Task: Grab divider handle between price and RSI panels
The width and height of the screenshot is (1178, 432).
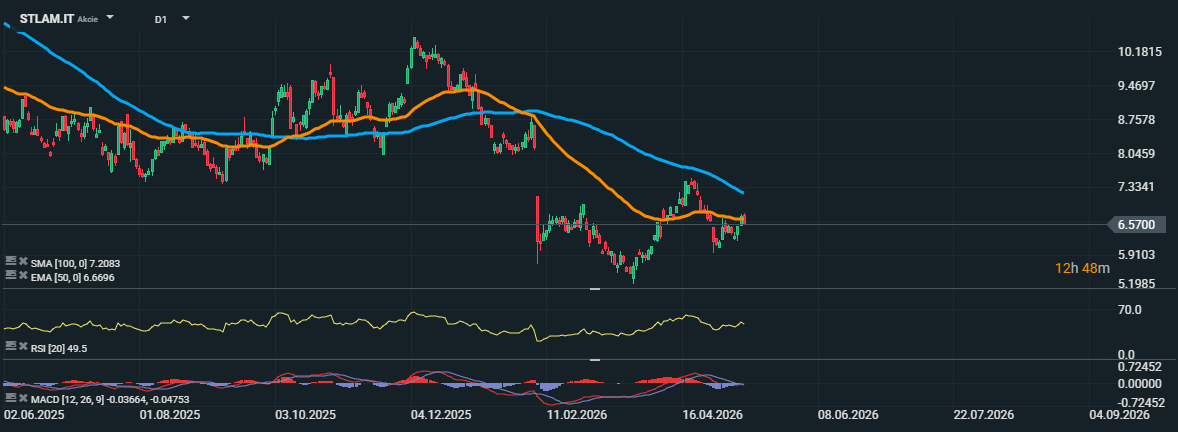Action: 595,289
